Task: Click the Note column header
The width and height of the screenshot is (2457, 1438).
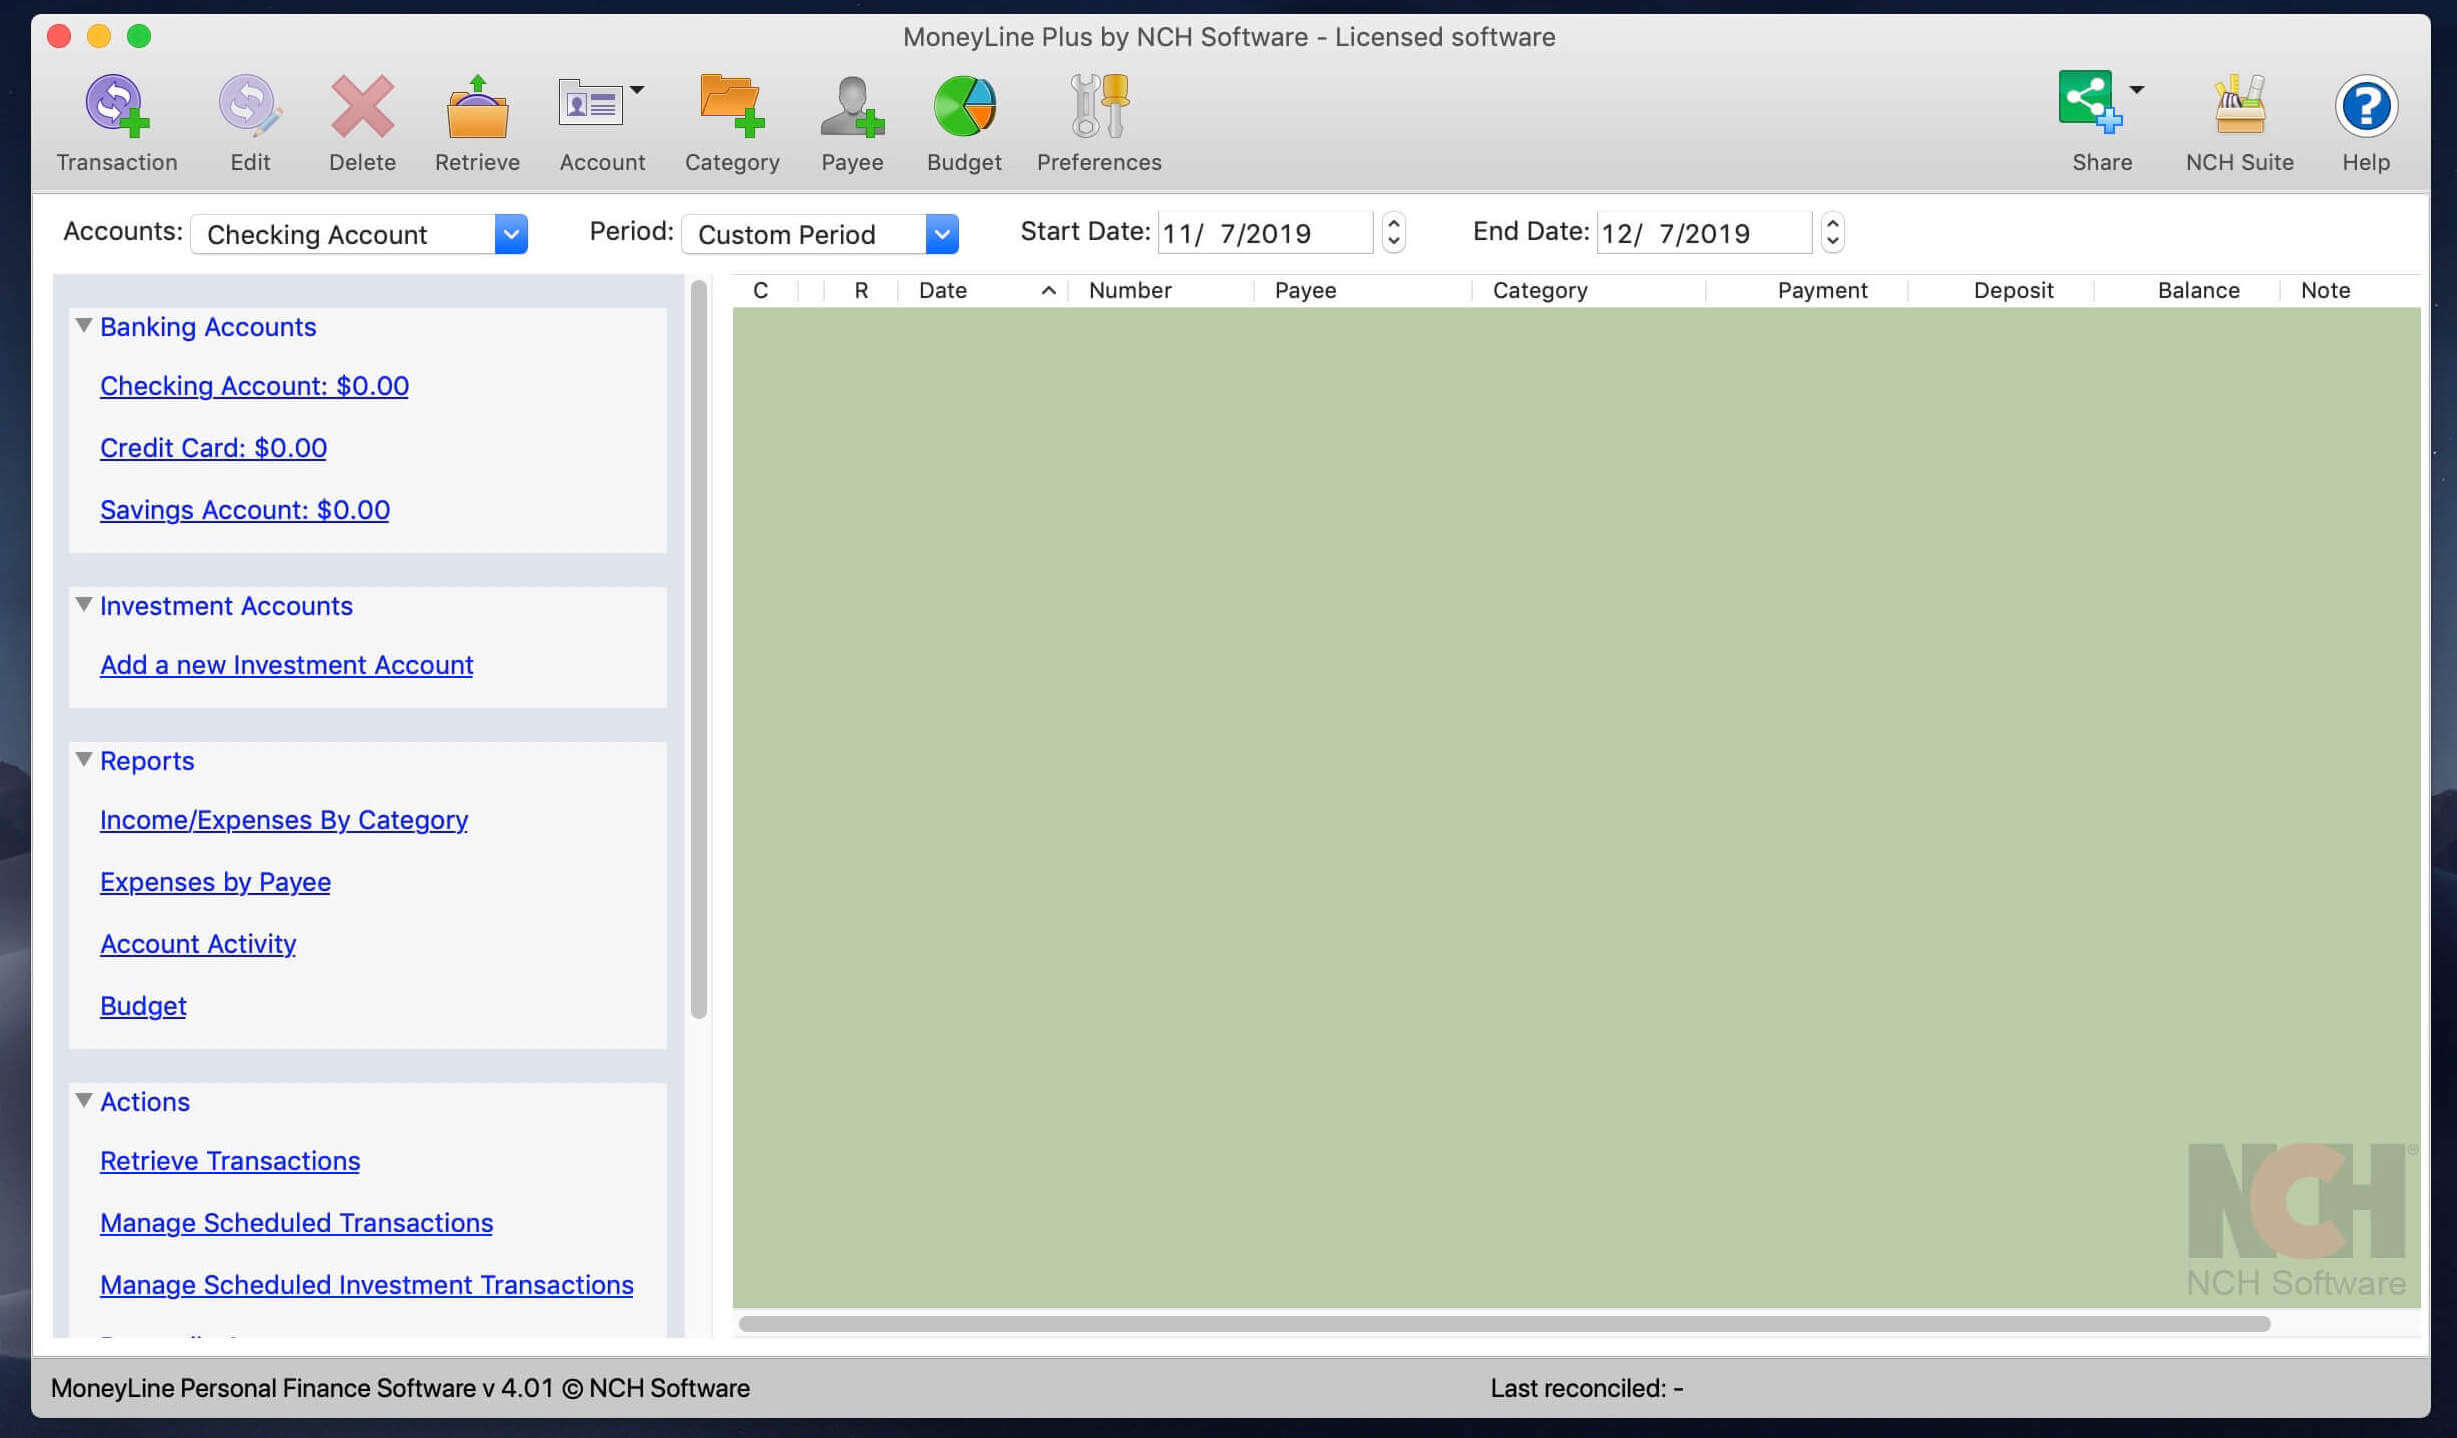Action: pyautogui.click(x=2350, y=290)
